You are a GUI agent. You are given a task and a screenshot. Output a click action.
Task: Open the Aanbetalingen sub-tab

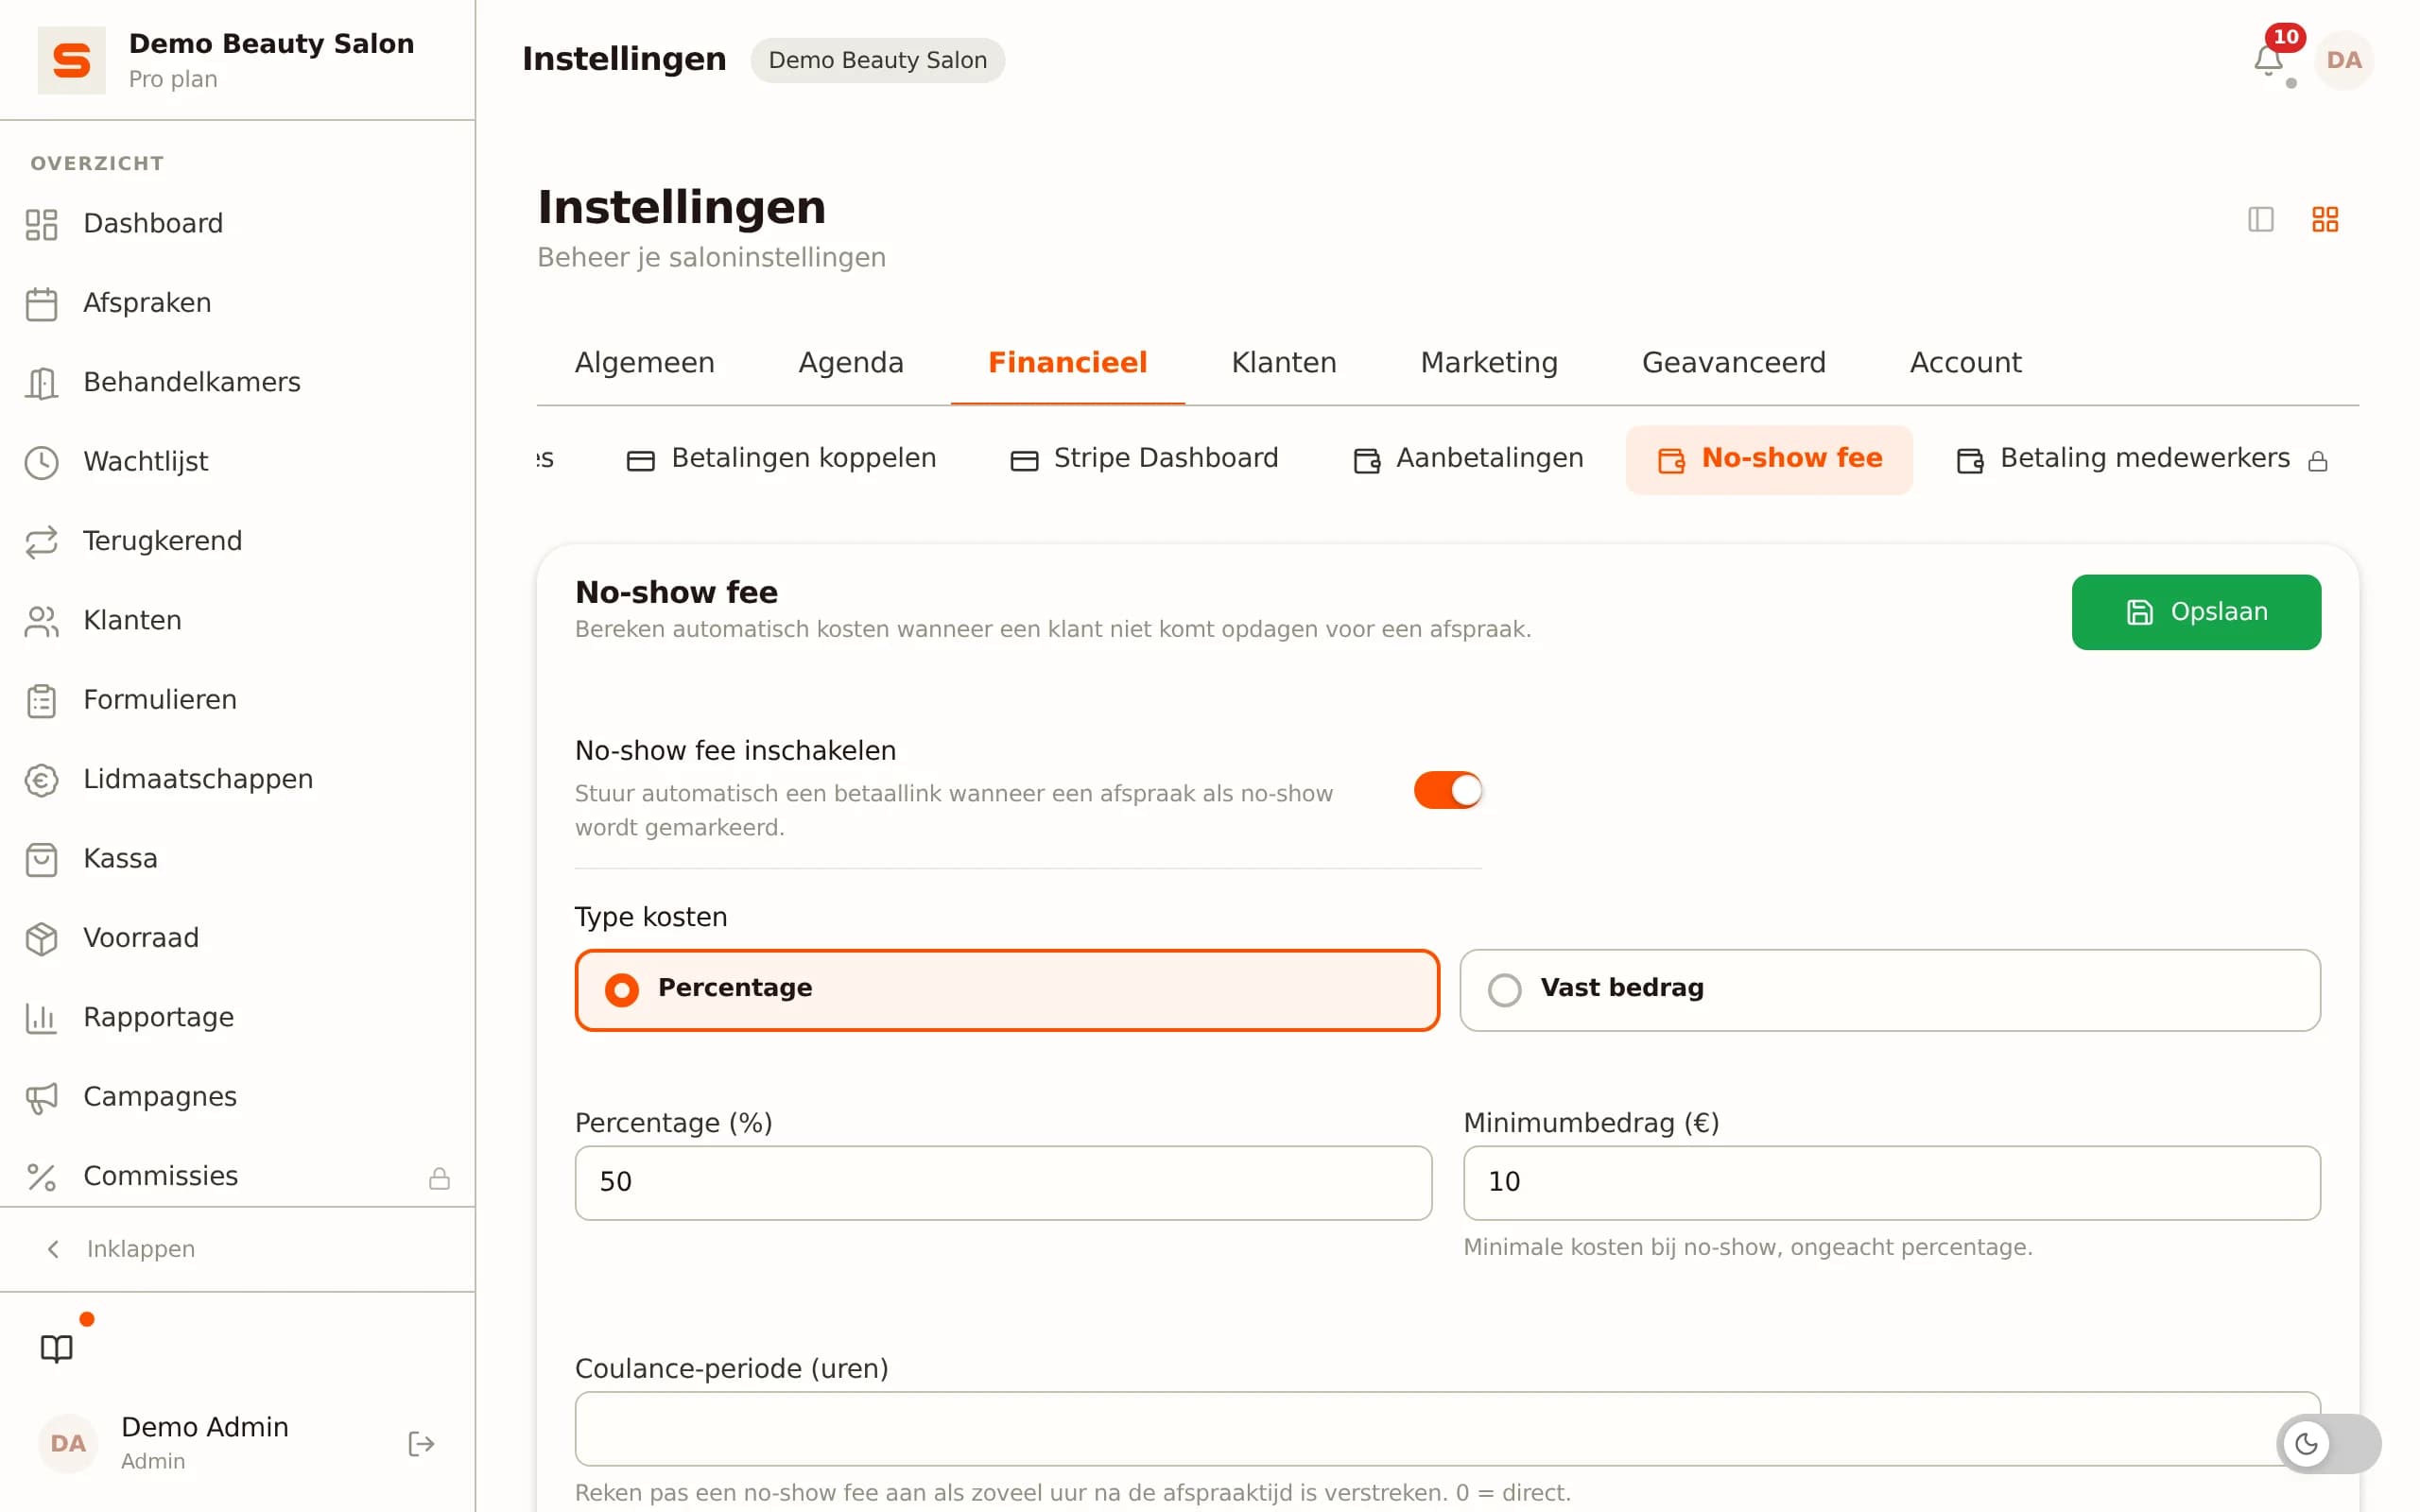pyautogui.click(x=1468, y=459)
